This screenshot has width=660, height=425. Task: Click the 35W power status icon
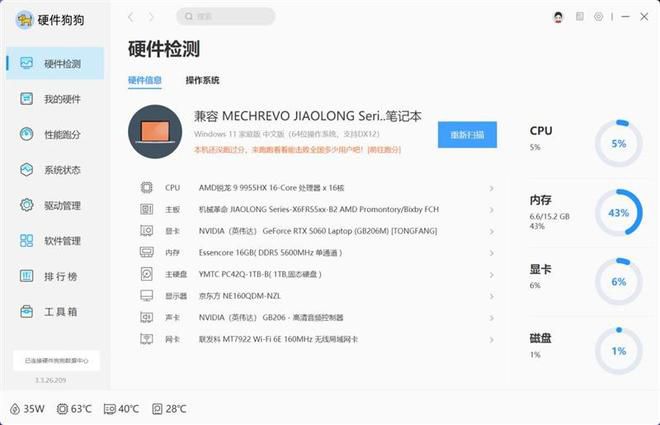pyautogui.click(x=15, y=409)
